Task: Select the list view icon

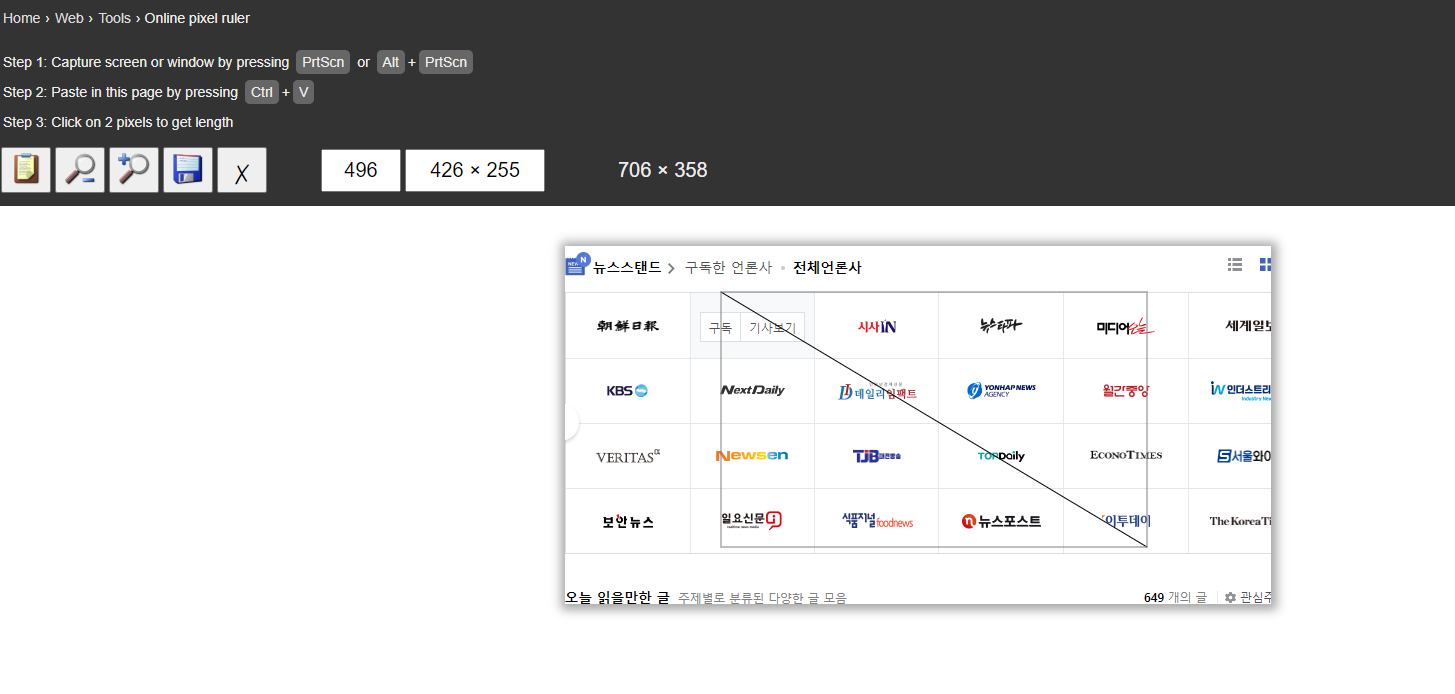Action: click(1235, 264)
